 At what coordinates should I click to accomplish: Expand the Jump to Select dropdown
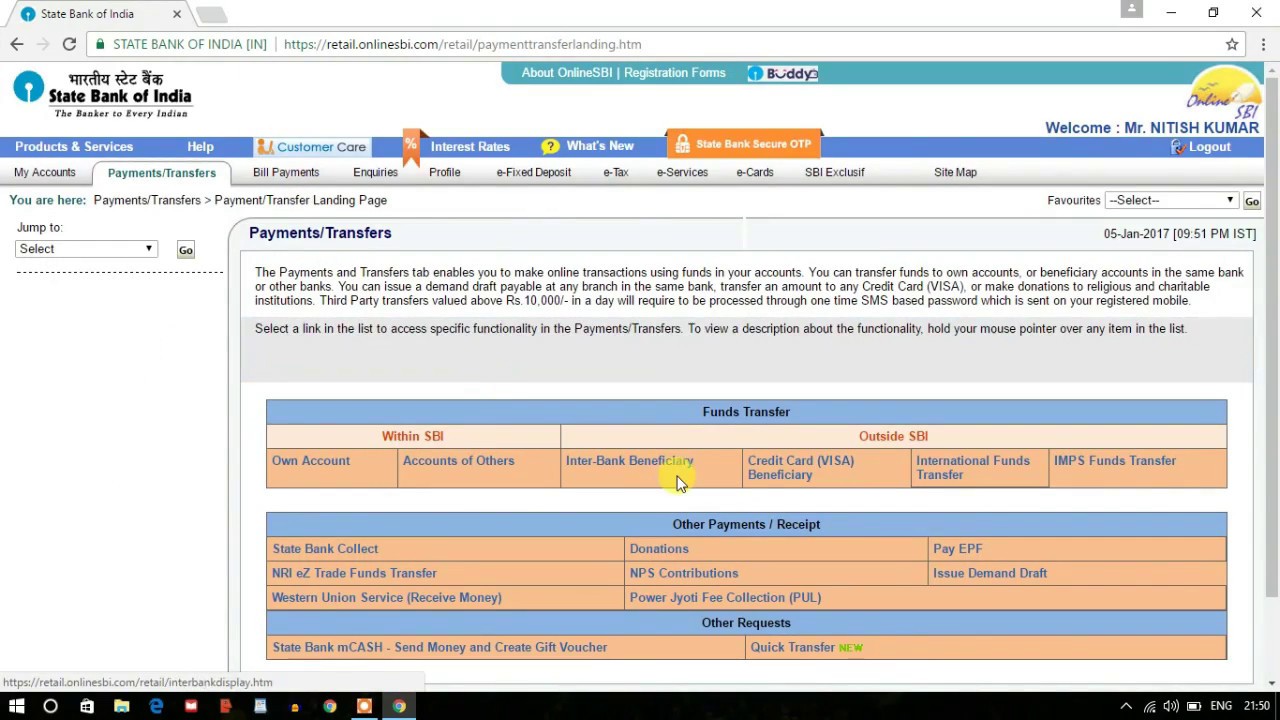pyautogui.click(x=86, y=249)
